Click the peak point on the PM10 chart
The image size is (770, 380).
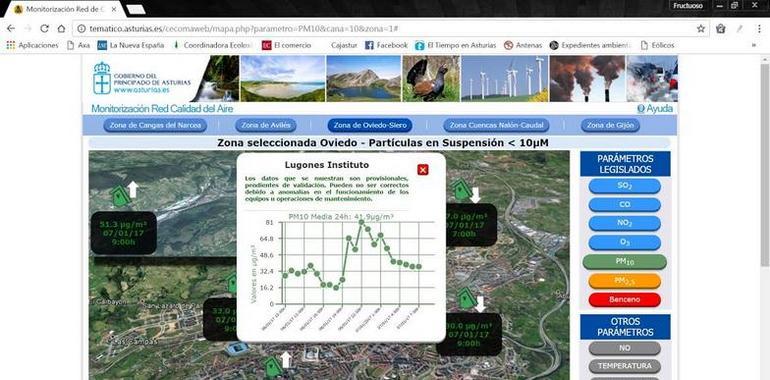(x=361, y=222)
